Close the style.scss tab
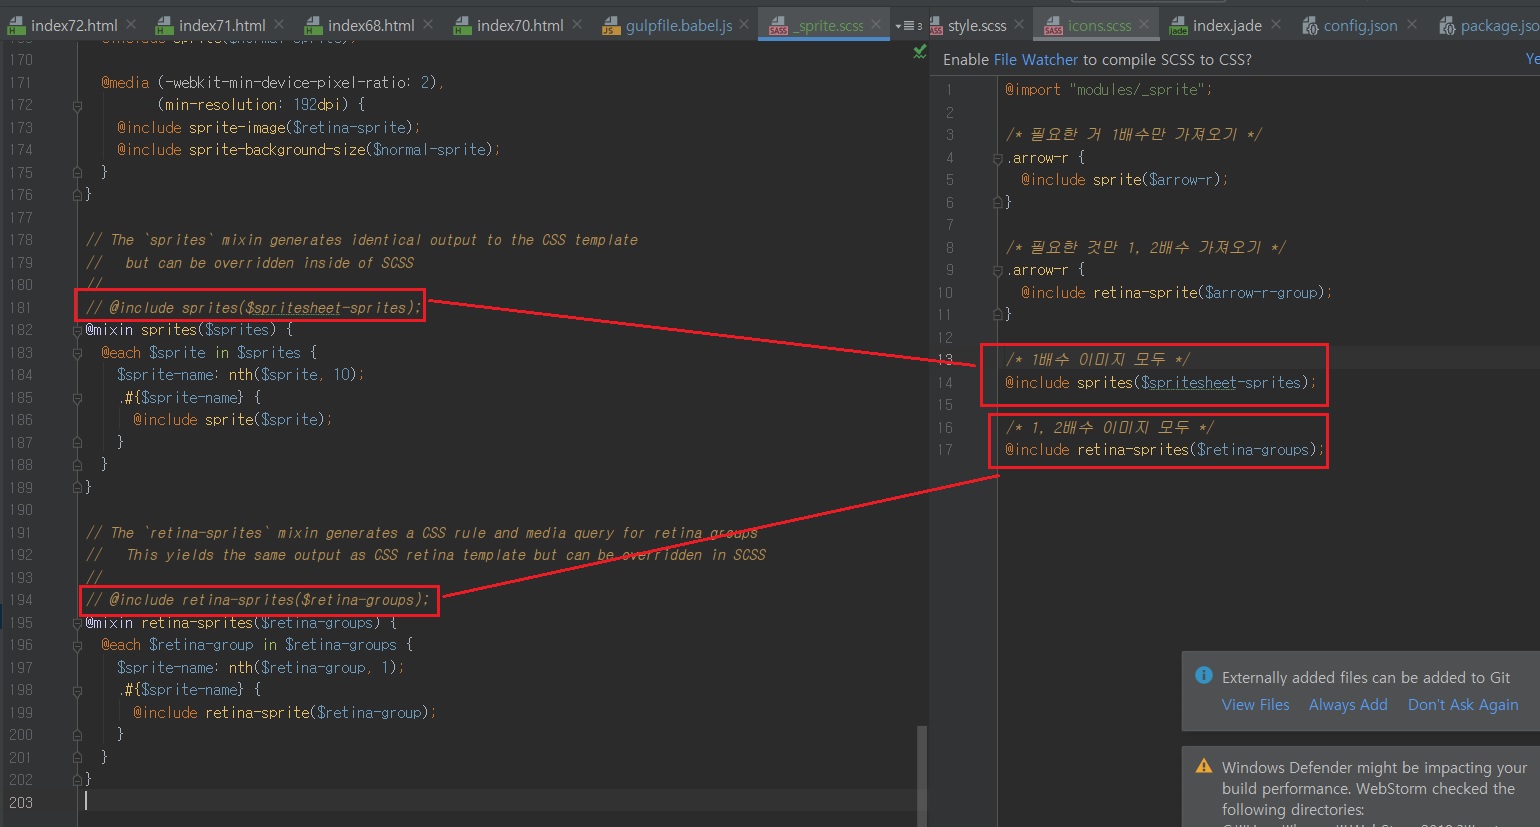The height and width of the screenshot is (827, 1540). point(1018,24)
